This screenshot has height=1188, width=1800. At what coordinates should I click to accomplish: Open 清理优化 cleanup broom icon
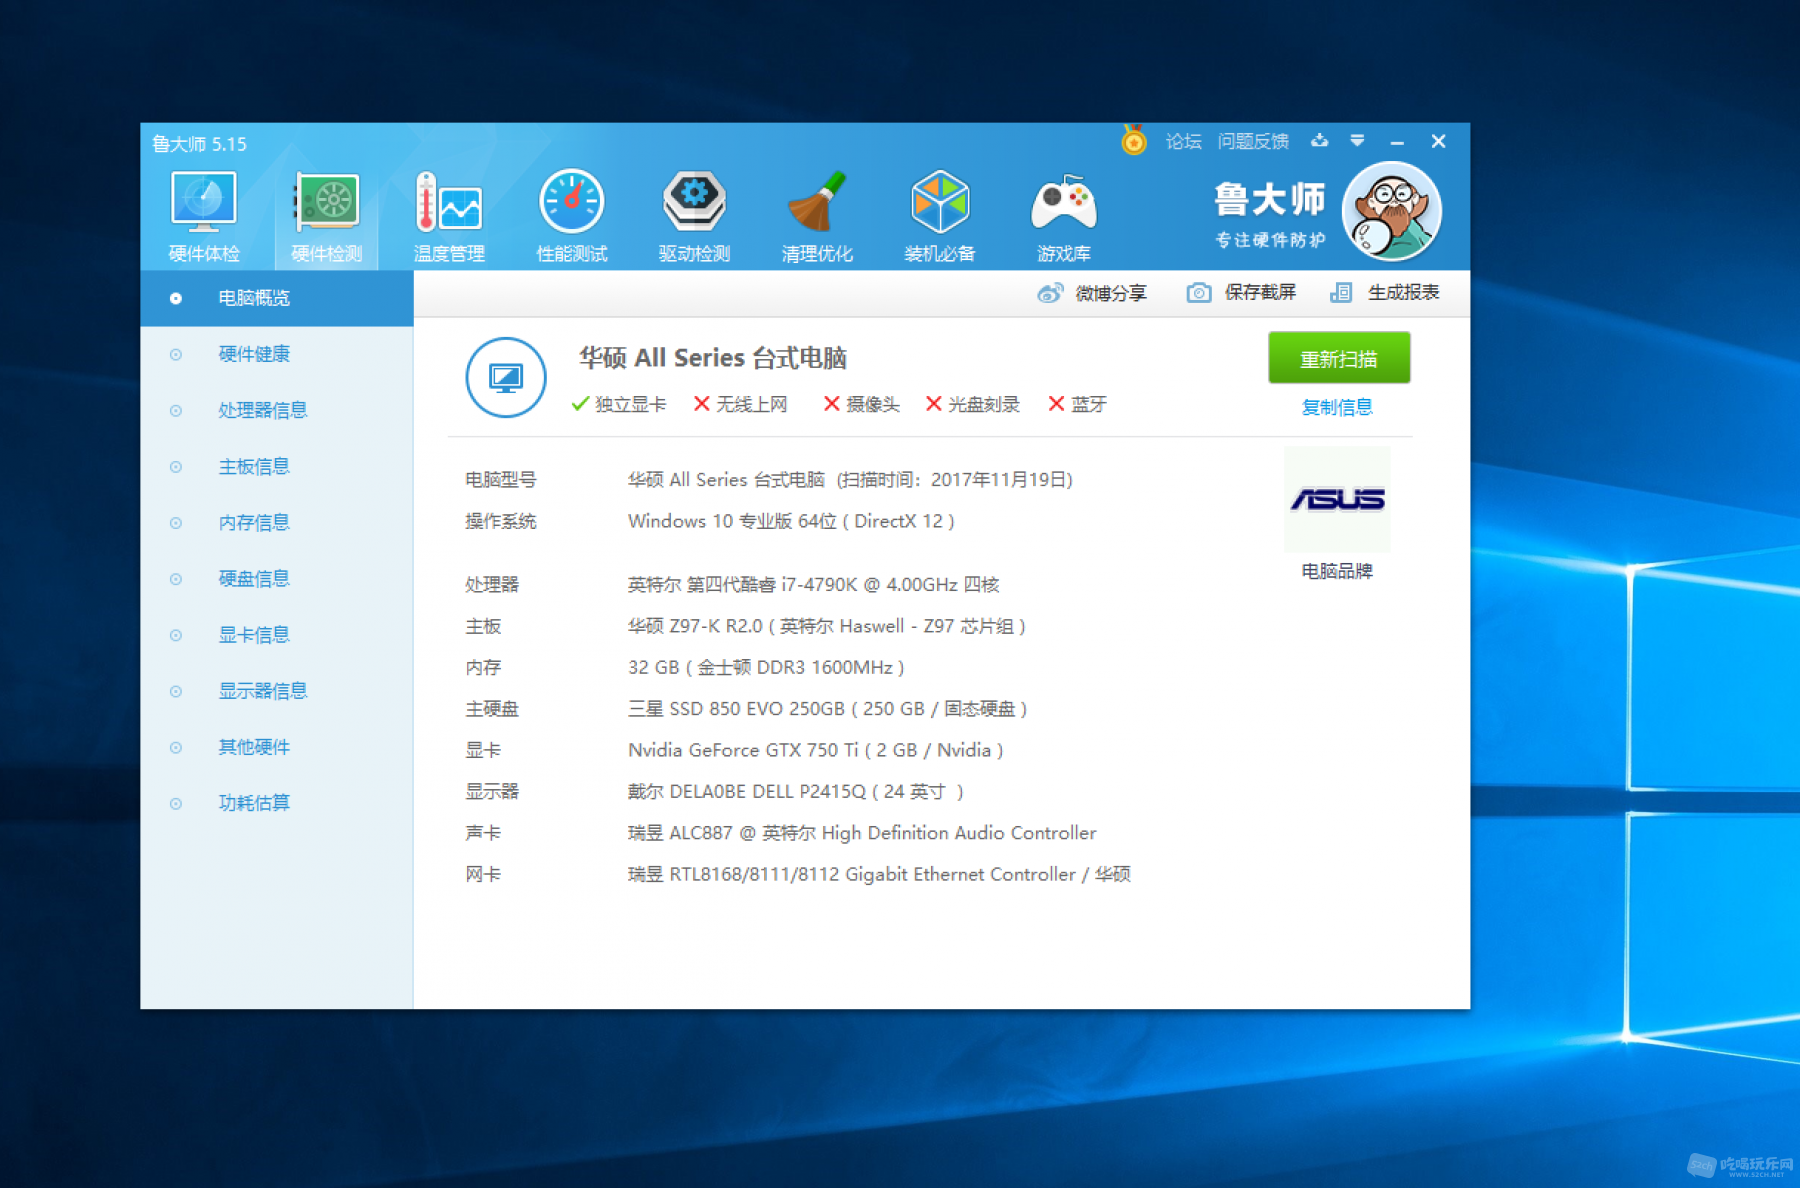817,217
